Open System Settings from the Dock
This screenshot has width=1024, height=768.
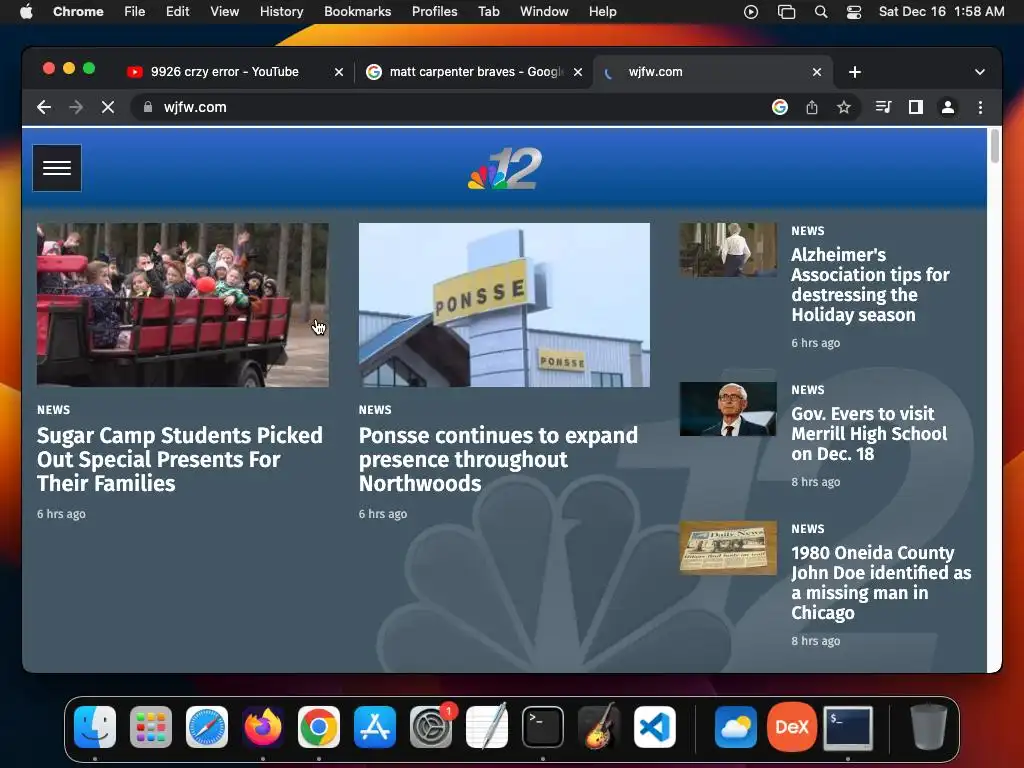tap(431, 726)
